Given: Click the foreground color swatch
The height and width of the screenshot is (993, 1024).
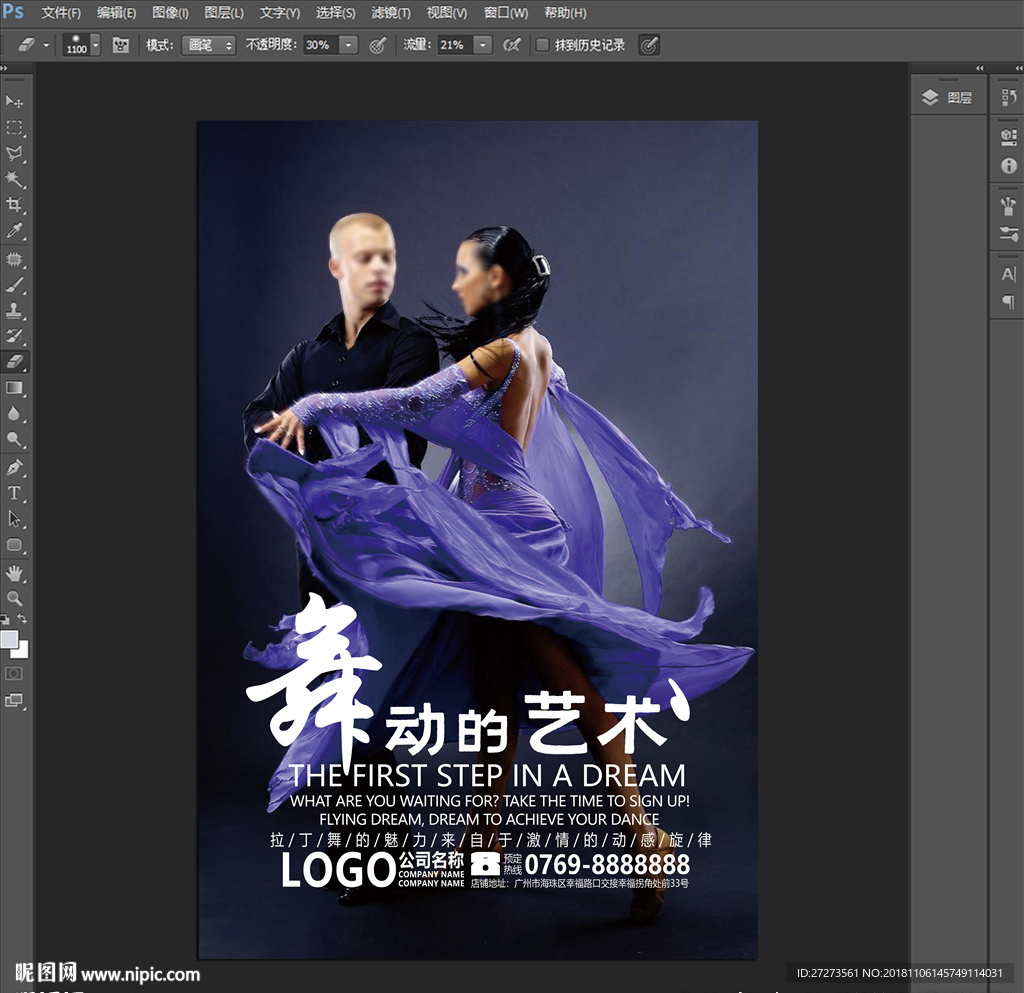Looking at the screenshot, I should click(x=8, y=639).
